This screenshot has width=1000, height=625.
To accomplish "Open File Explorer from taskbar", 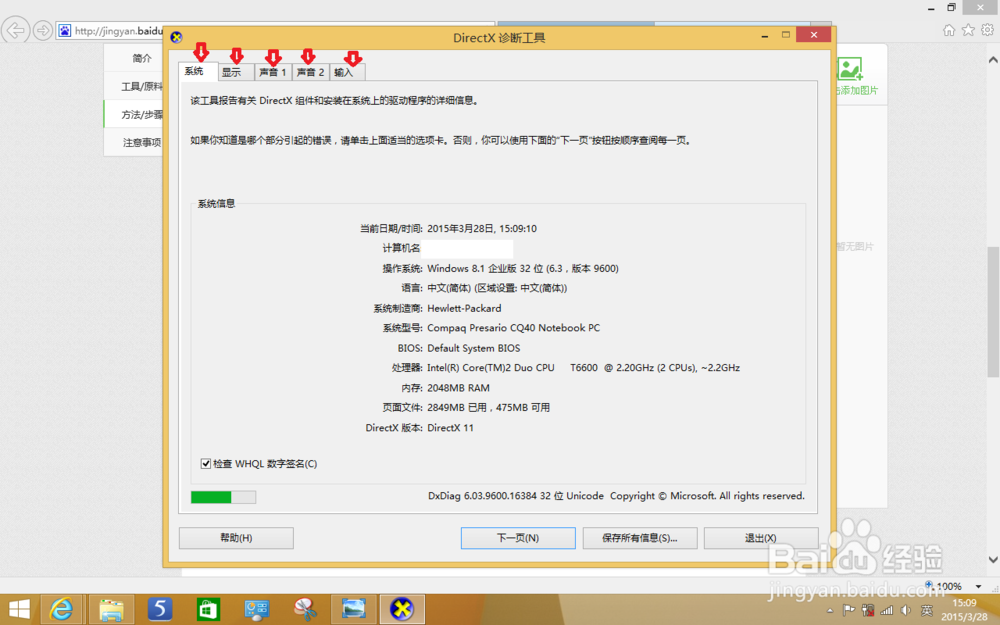I will [111, 610].
